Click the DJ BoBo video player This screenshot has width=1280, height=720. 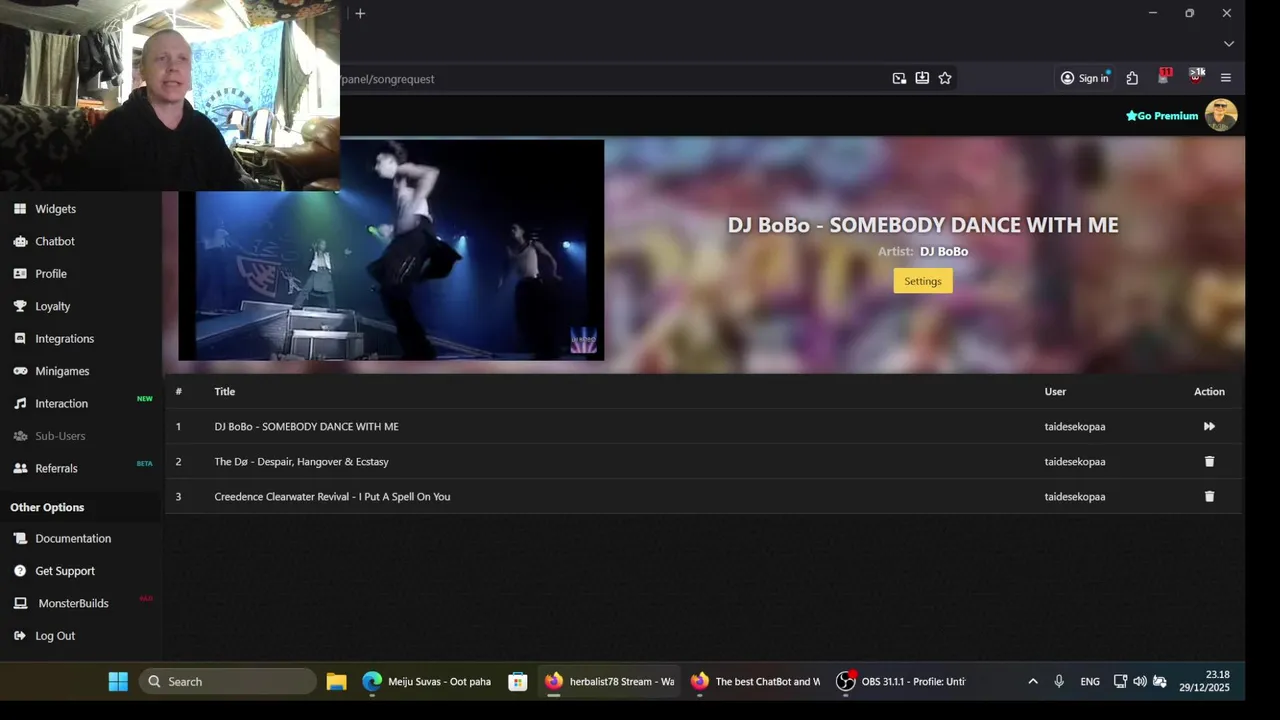point(391,250)
